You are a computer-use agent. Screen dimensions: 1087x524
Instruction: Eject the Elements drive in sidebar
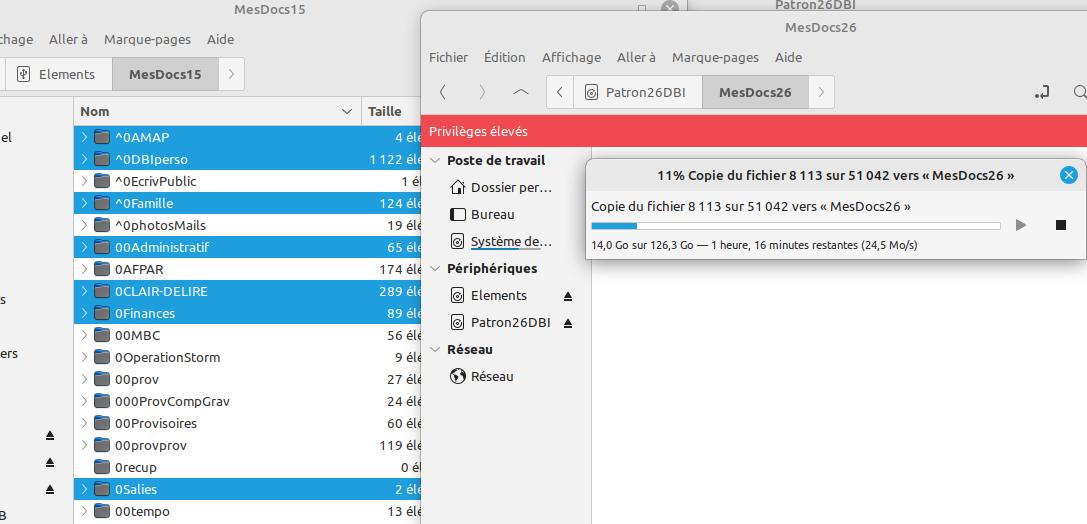[x=568, y=296]
